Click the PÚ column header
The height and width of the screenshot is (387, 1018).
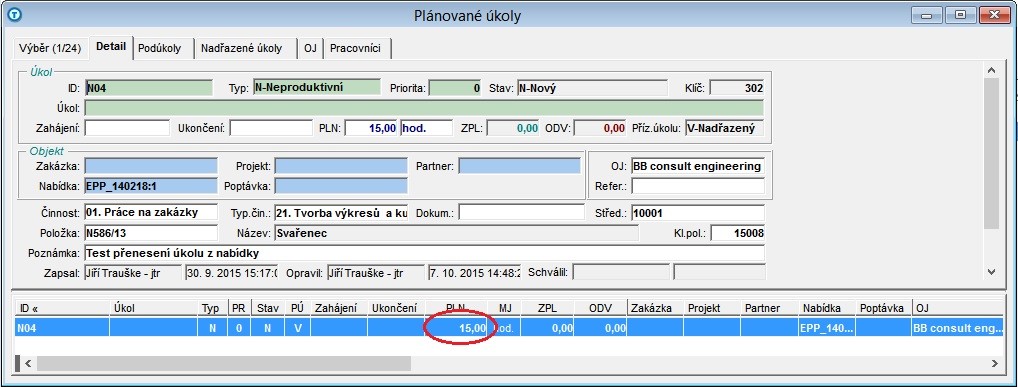(x=297, y=308)
